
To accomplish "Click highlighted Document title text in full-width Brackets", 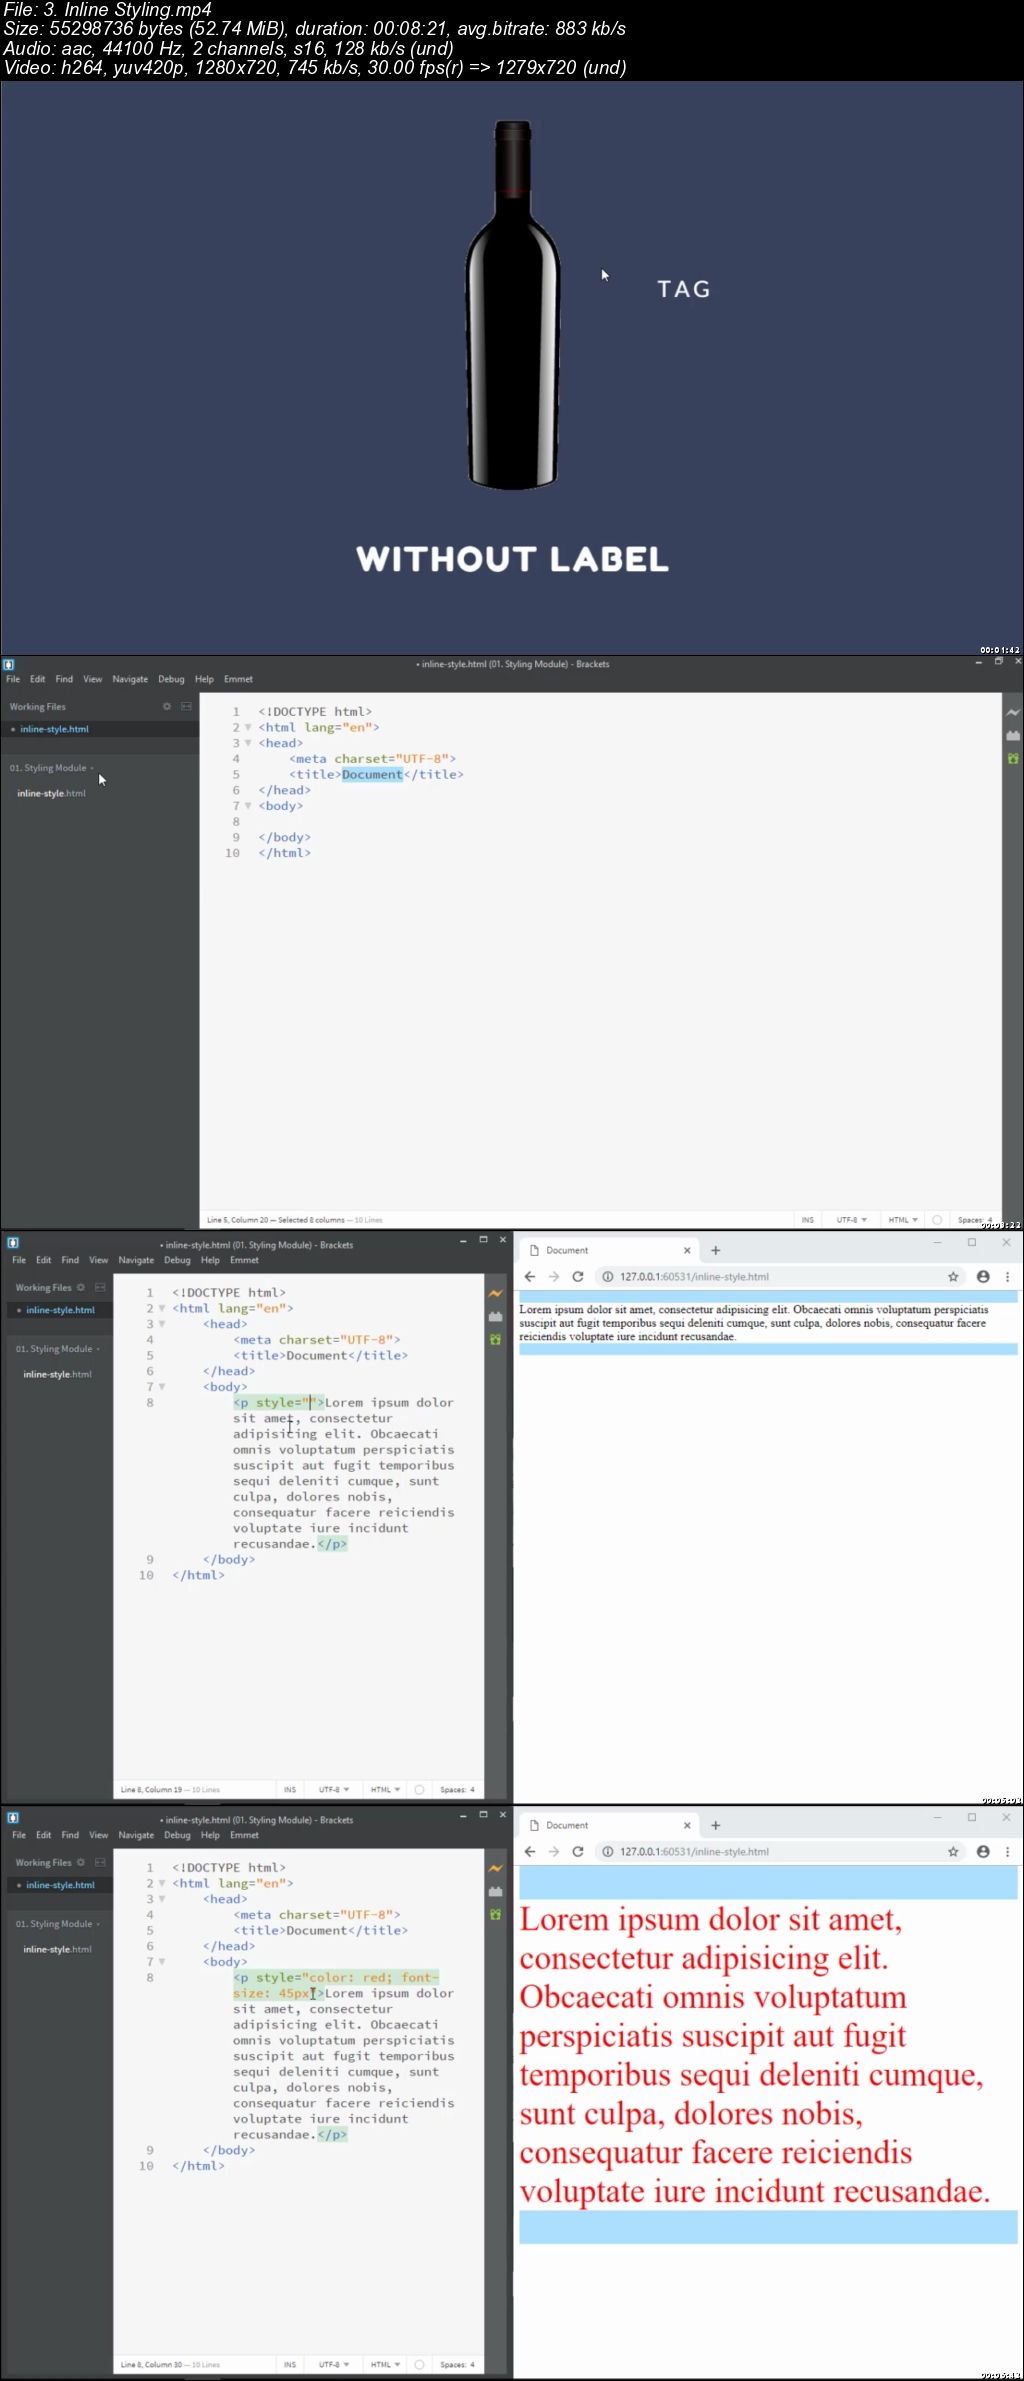I will point(372,774).
